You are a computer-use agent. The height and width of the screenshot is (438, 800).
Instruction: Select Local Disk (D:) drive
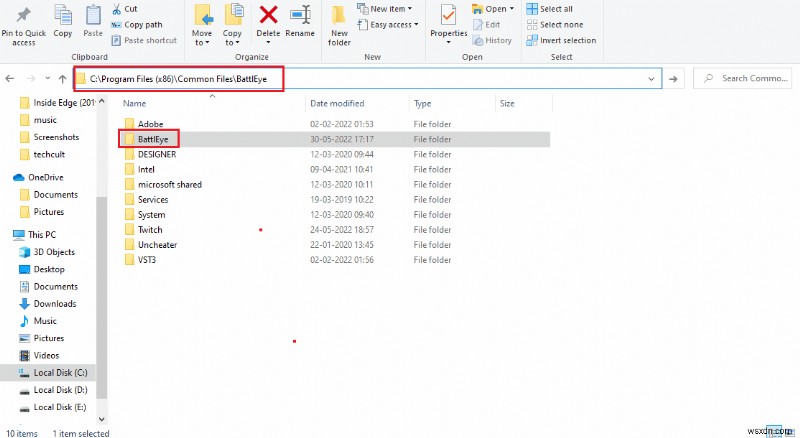[x=53, y=390]
